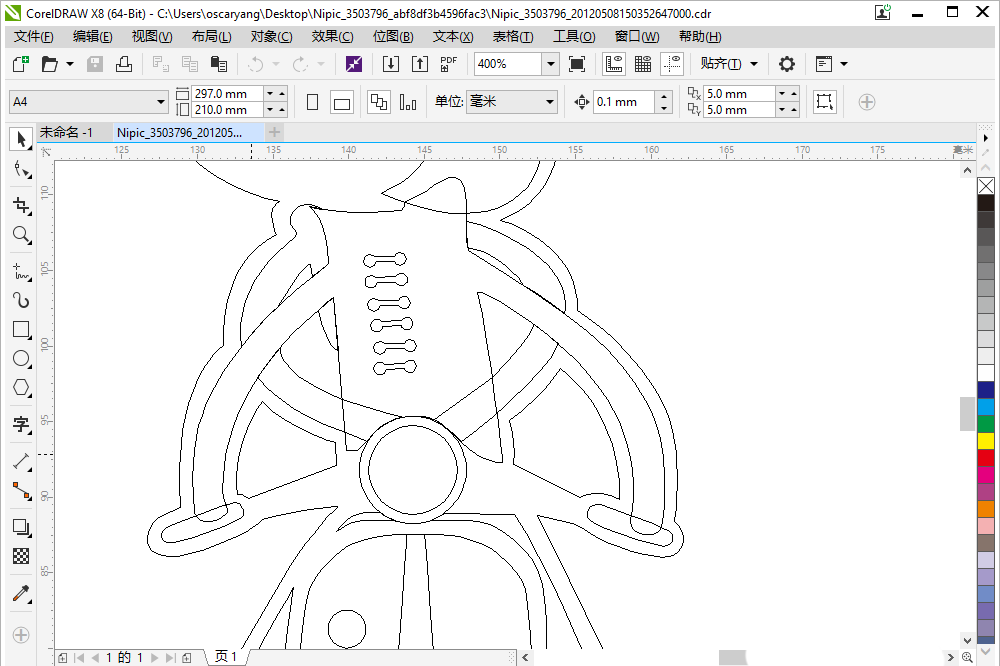This screenshot has width=1000, height=666.
Task: Toggle show rulers button
Action: [x=614, y=64]
